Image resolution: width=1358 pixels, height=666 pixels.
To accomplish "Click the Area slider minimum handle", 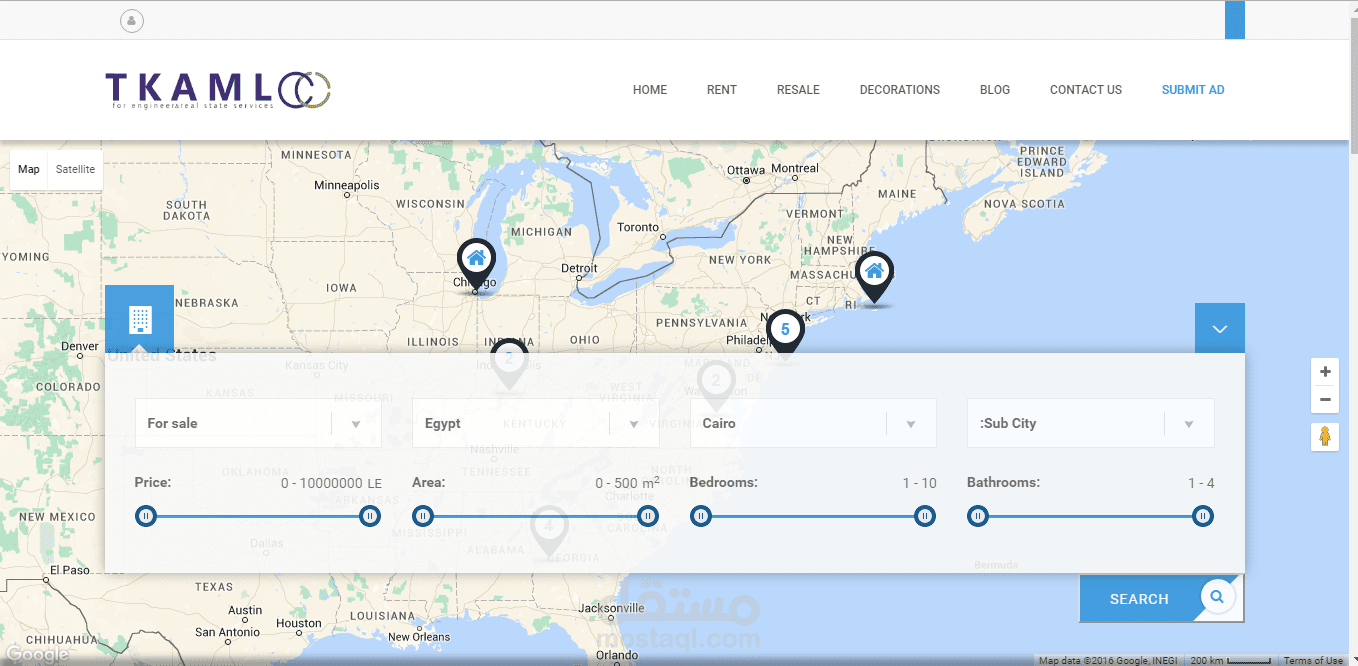I will point(423,516).
